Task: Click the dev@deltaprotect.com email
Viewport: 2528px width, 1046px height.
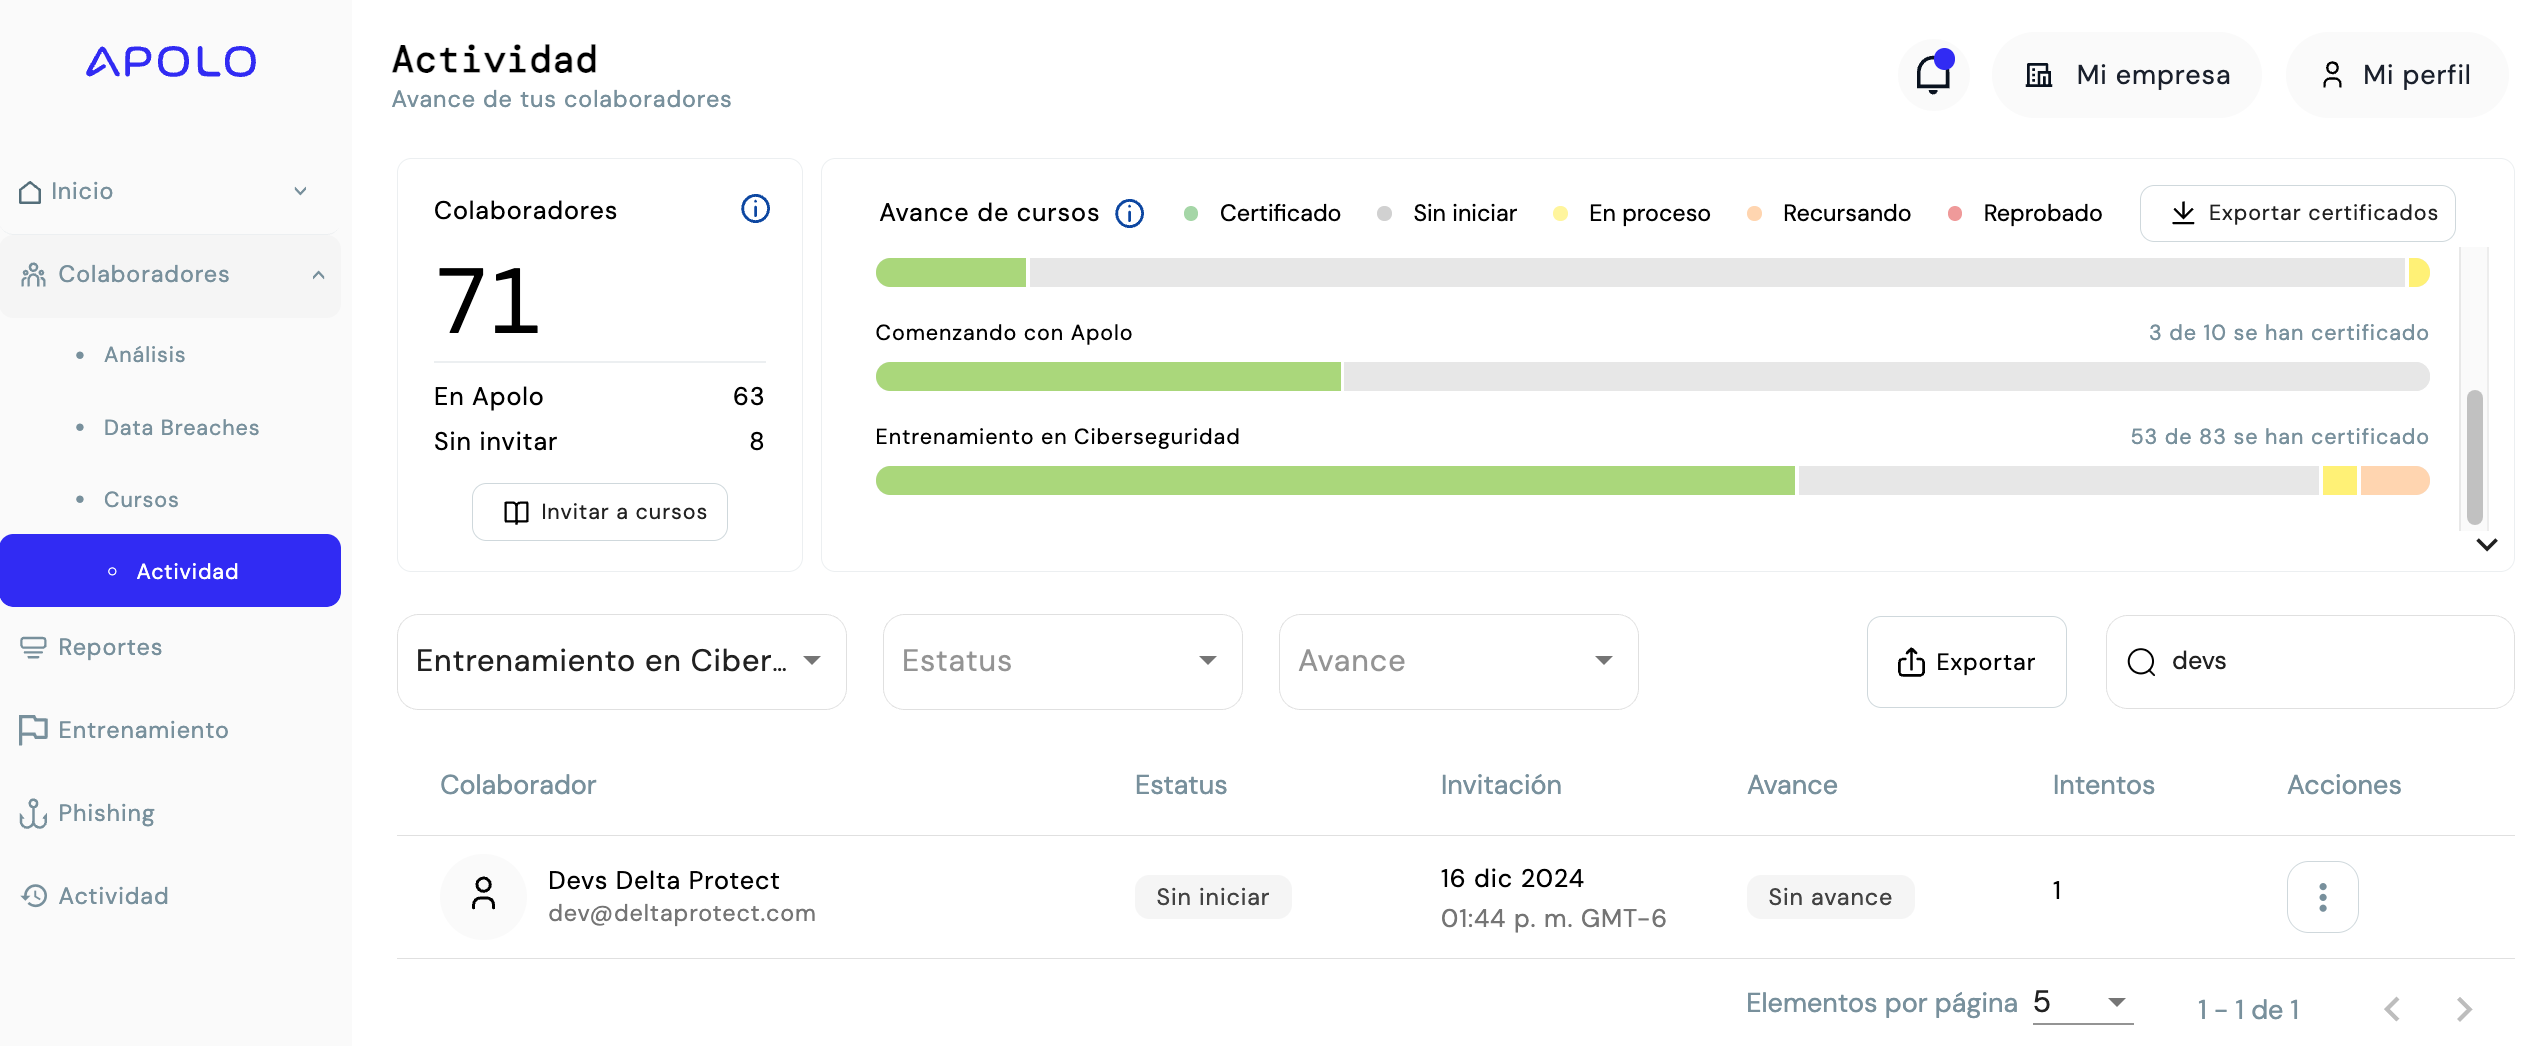Action: point(682,913)
